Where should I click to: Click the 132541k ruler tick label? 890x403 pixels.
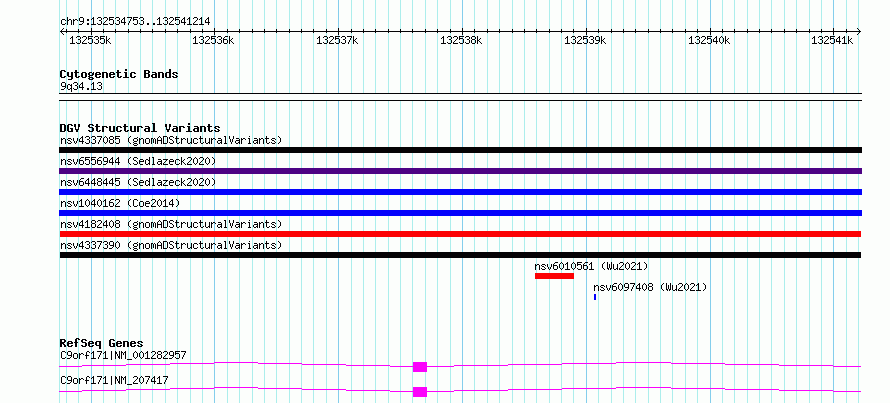tap(833, 40)
